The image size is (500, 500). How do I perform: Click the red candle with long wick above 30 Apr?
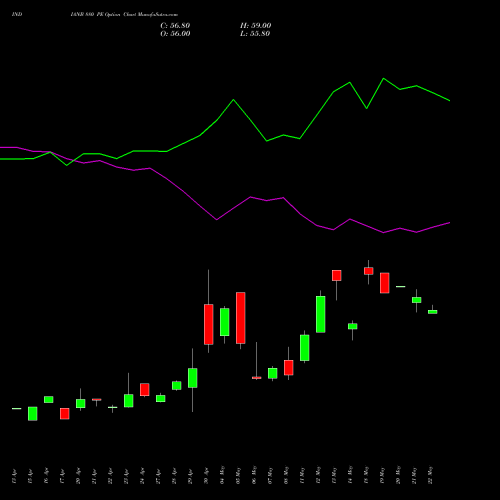[x=209, y=324]
